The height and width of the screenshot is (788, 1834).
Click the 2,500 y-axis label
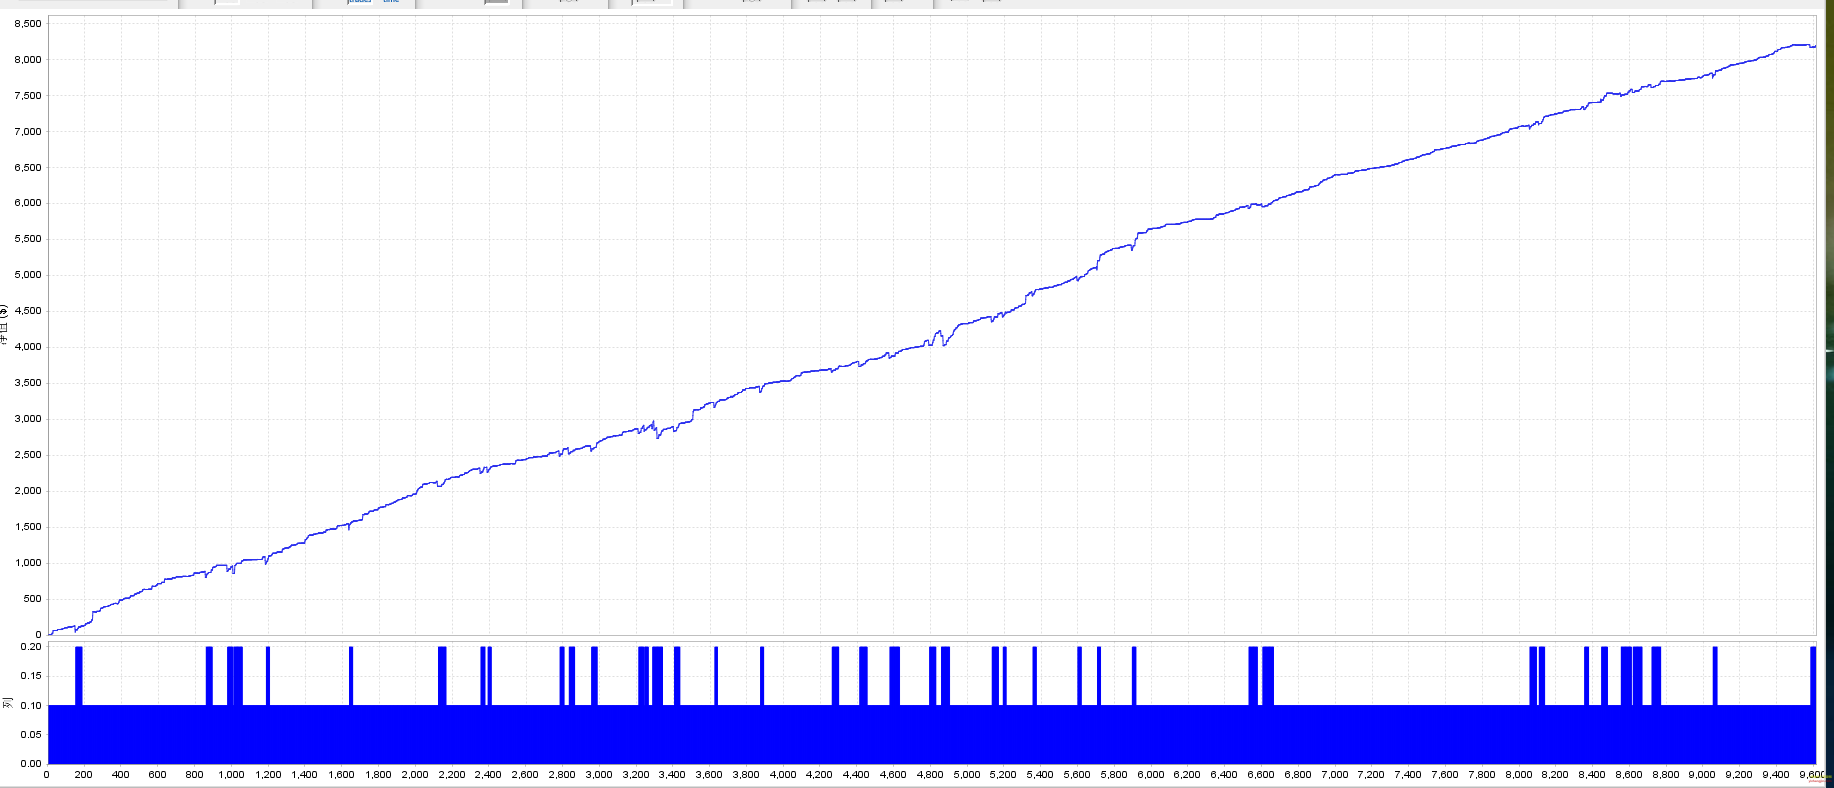tap(28, 454)
